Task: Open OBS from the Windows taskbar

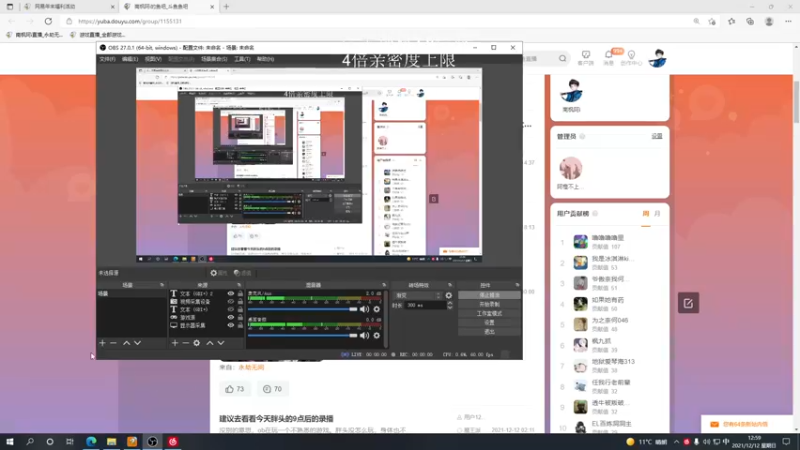Action: point(152,441)
